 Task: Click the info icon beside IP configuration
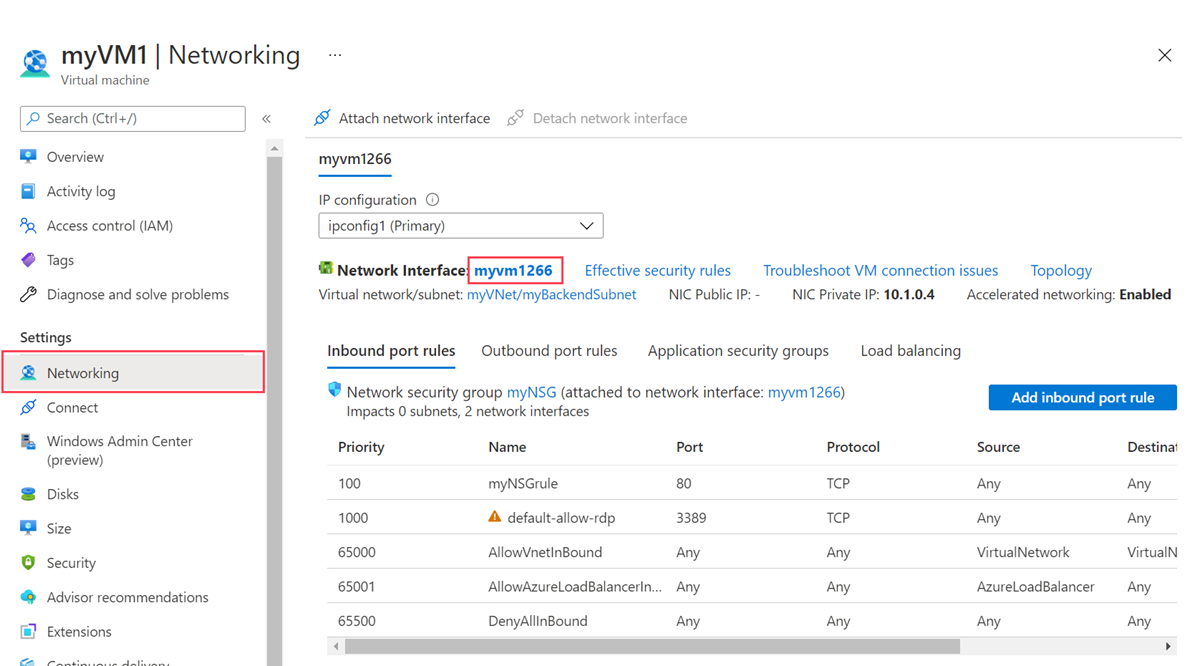click(432, 200)
